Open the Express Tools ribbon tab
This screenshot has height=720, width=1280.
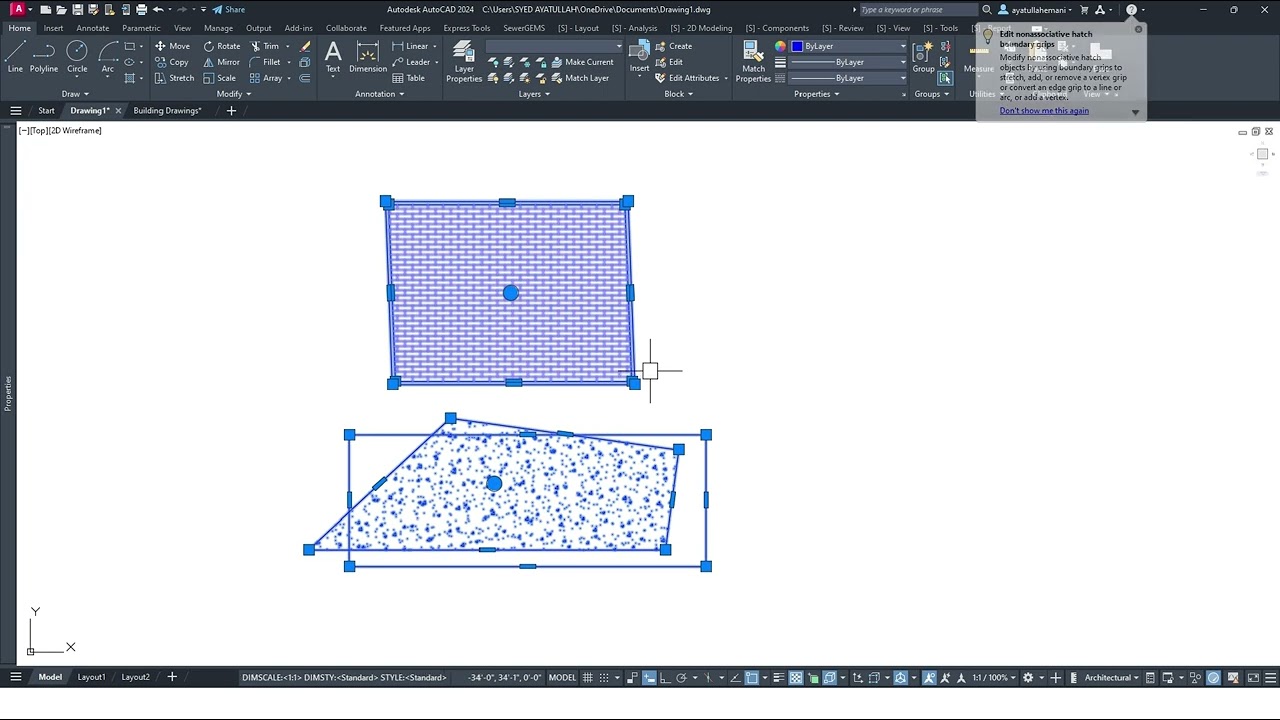(x=467, y=28)
